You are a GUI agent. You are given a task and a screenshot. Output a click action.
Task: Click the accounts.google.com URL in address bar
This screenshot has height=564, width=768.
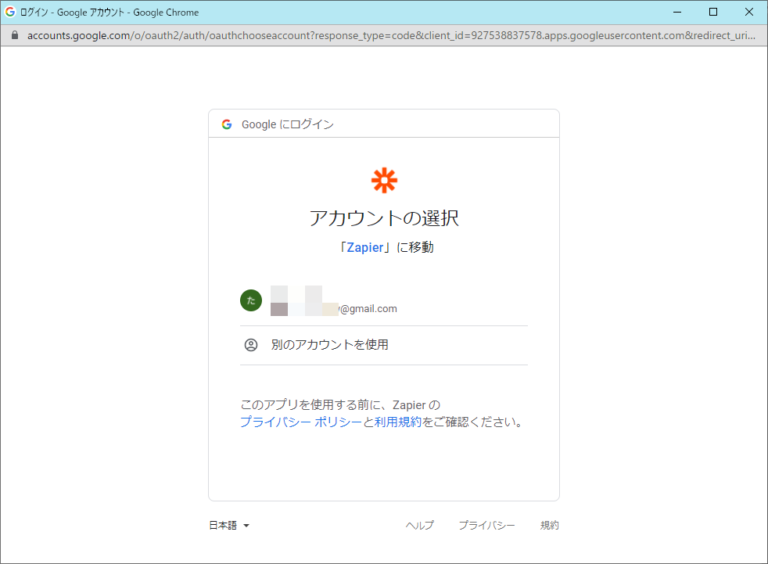391,35
